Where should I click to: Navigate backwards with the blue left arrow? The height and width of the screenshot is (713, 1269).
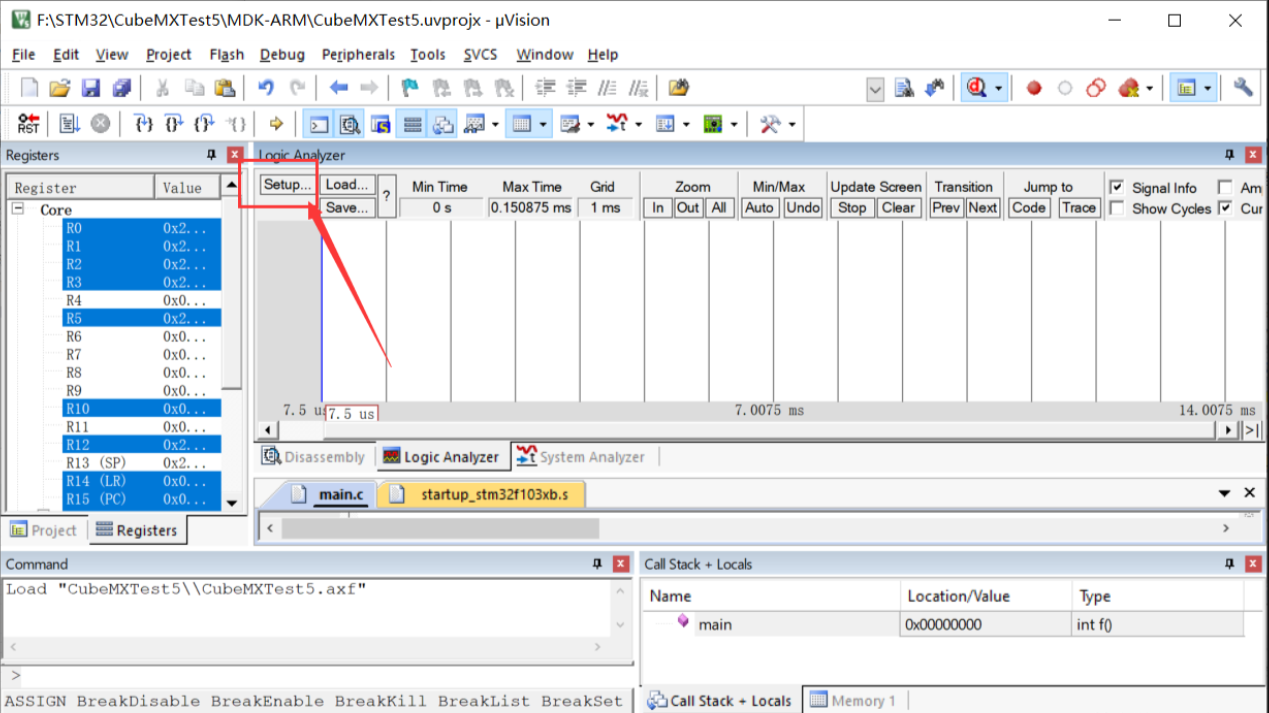click(339, 88)
